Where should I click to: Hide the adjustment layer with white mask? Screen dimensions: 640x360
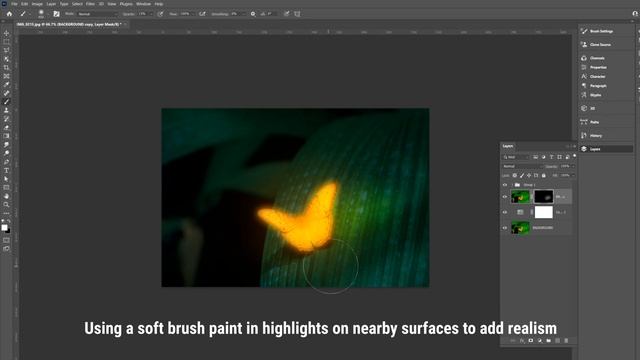pos(505,212)
